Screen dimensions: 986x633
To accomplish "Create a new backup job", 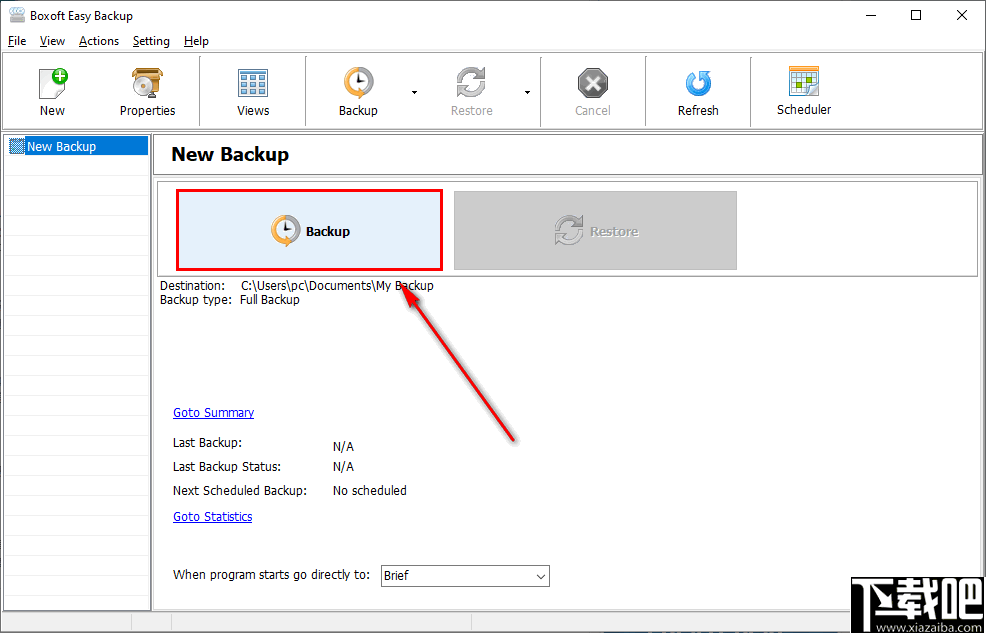I will pos(52,90).
